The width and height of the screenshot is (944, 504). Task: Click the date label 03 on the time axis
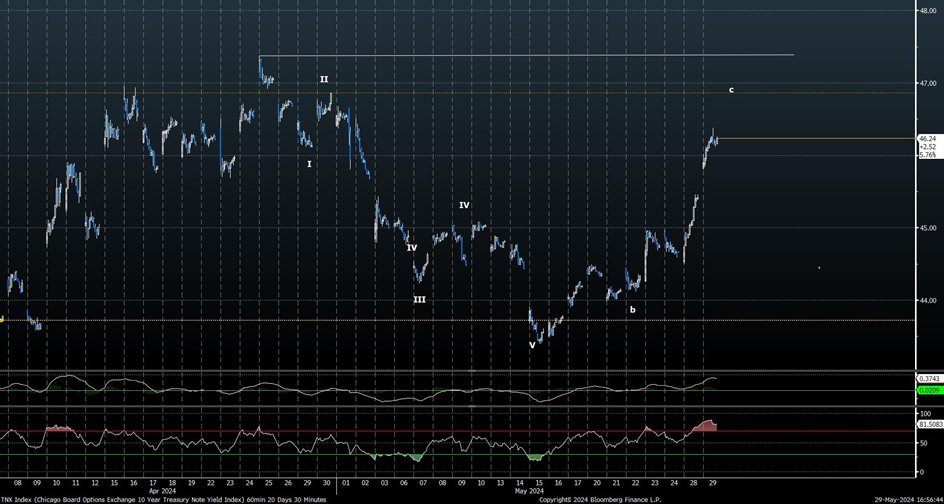point(384,483)
